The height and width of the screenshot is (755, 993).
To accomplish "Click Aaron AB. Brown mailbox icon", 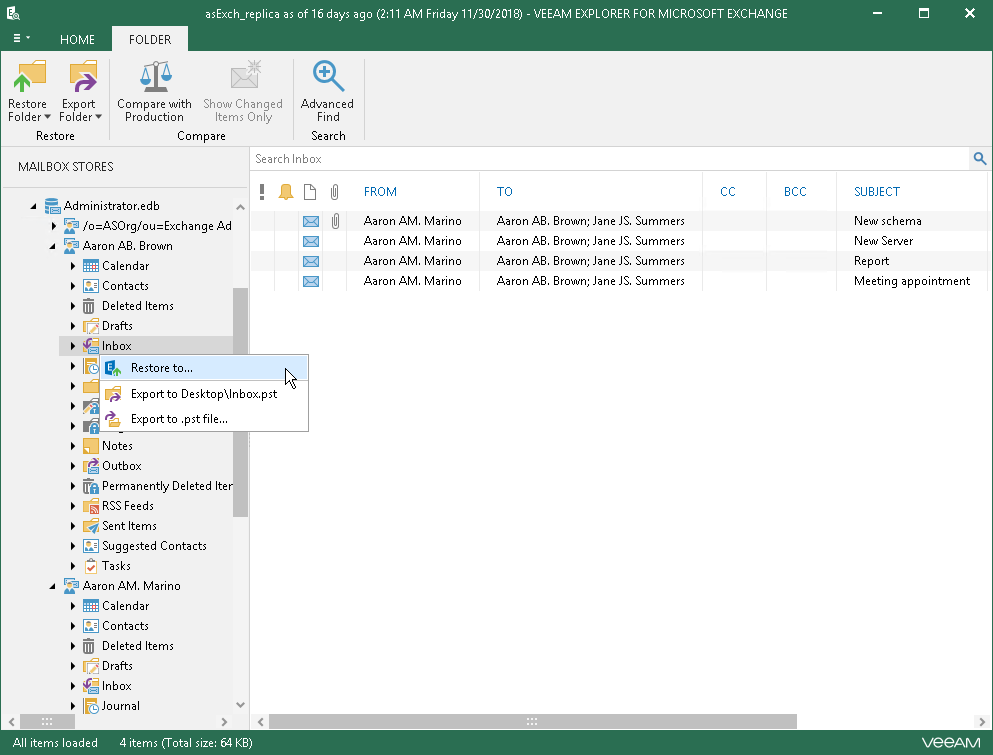I will point(71,246).
